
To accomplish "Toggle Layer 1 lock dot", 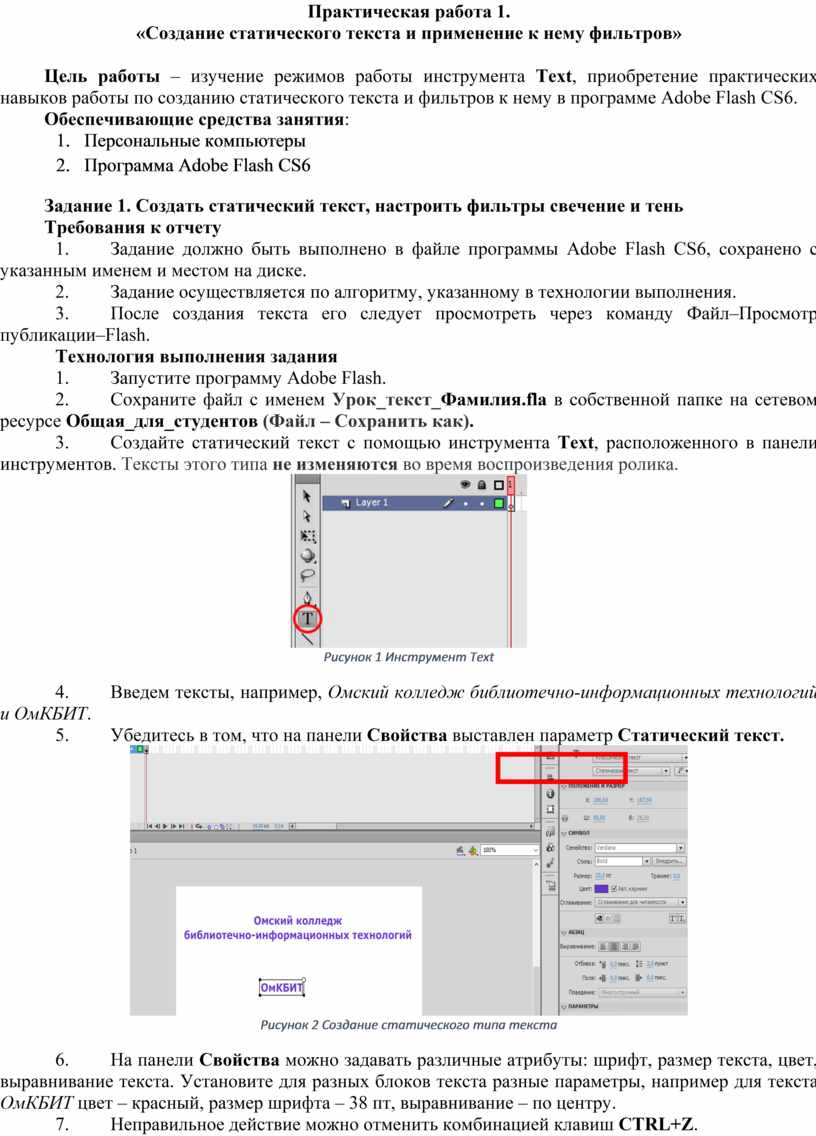I will coord(481,503).
